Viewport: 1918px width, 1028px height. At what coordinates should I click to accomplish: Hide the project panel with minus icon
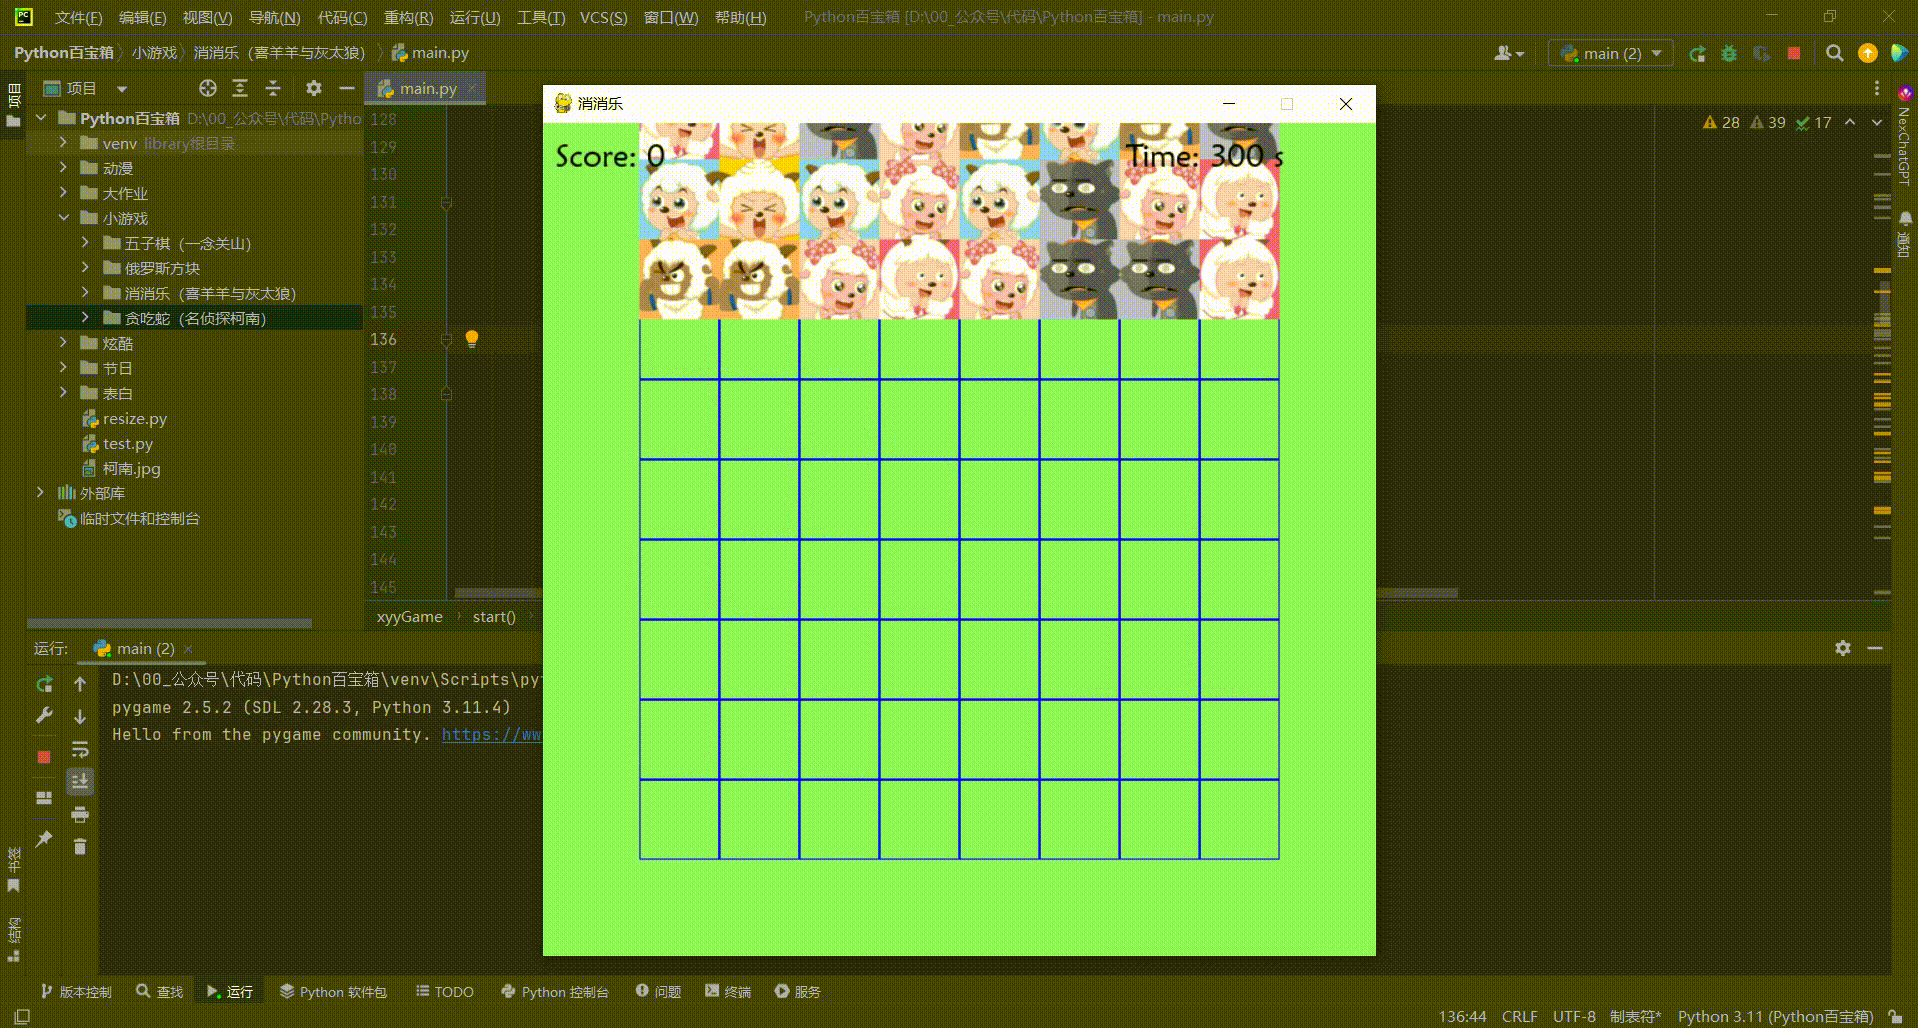[347, 88]
